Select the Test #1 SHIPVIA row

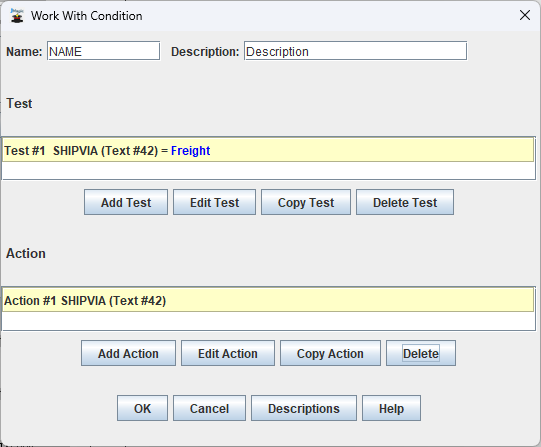(268, 150)
